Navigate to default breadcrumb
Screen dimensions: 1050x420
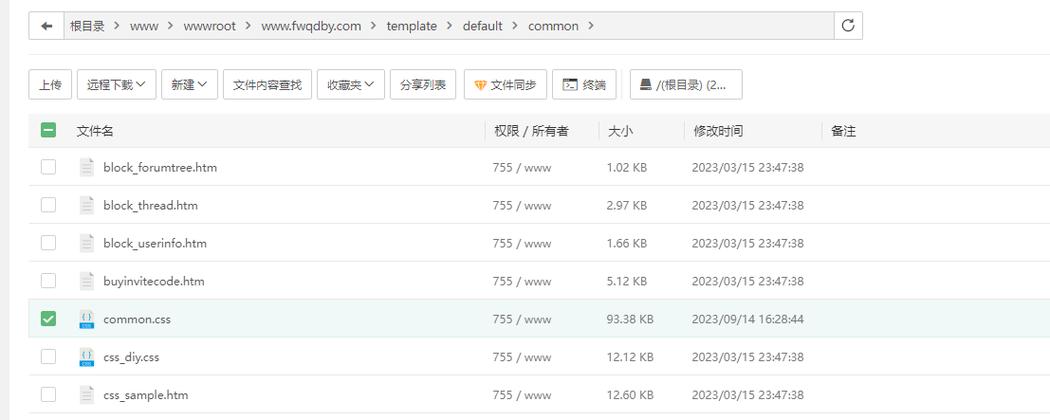(x=482, y=26)
